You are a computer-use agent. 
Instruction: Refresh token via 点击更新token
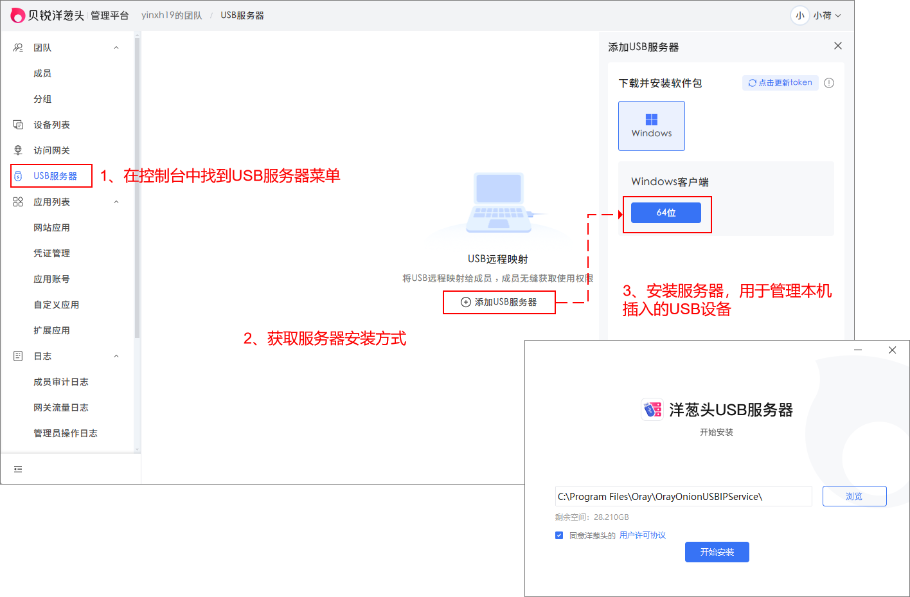[783, 83]
